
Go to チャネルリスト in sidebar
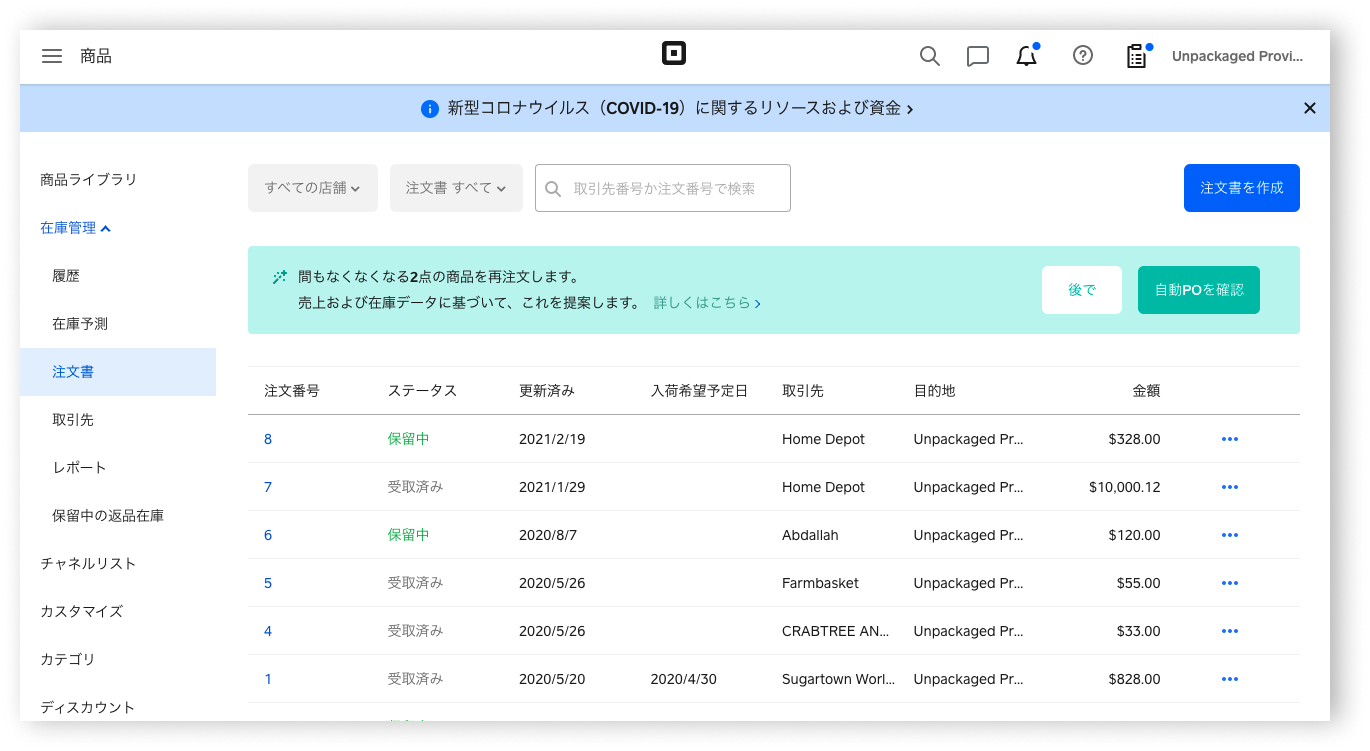coord(88,564)
